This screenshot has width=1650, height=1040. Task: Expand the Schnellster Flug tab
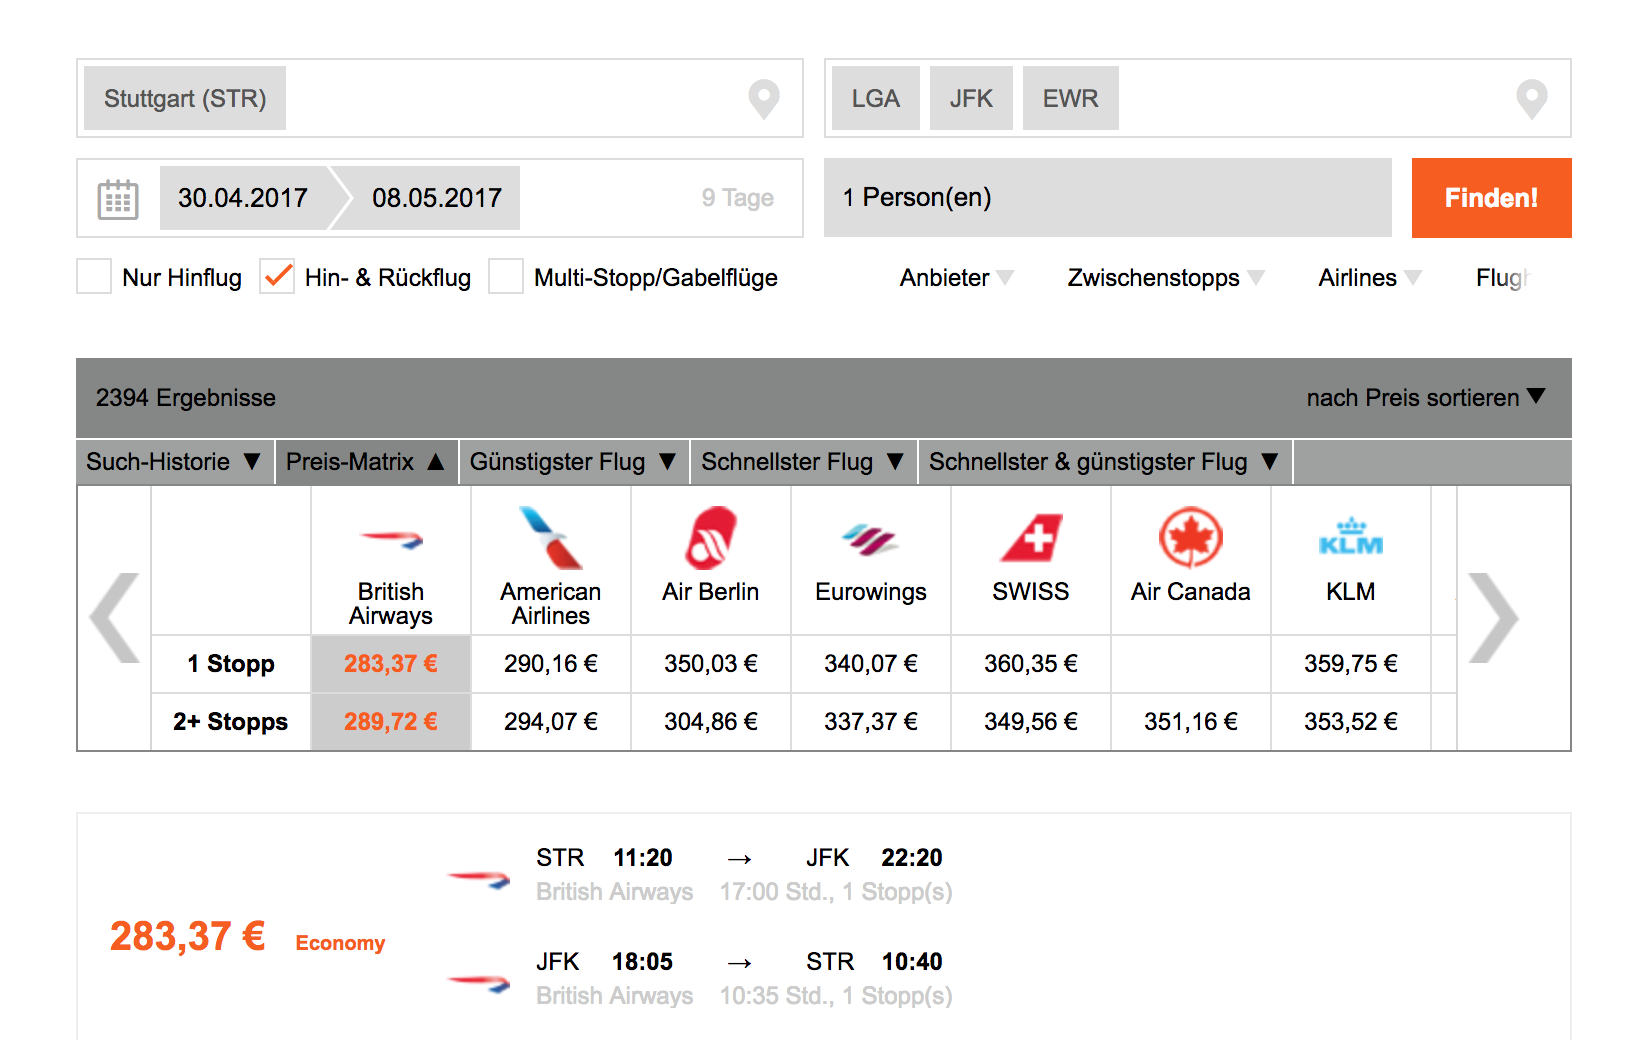pyautogui.click(x=804, y=462)
